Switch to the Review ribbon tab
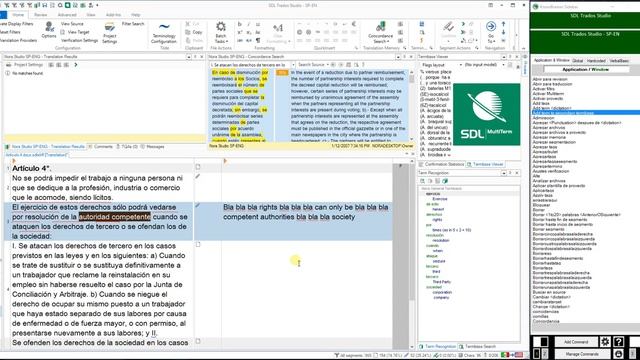This screenshot has width=640, height=360. pyautogui.click(x=40, y=15)
